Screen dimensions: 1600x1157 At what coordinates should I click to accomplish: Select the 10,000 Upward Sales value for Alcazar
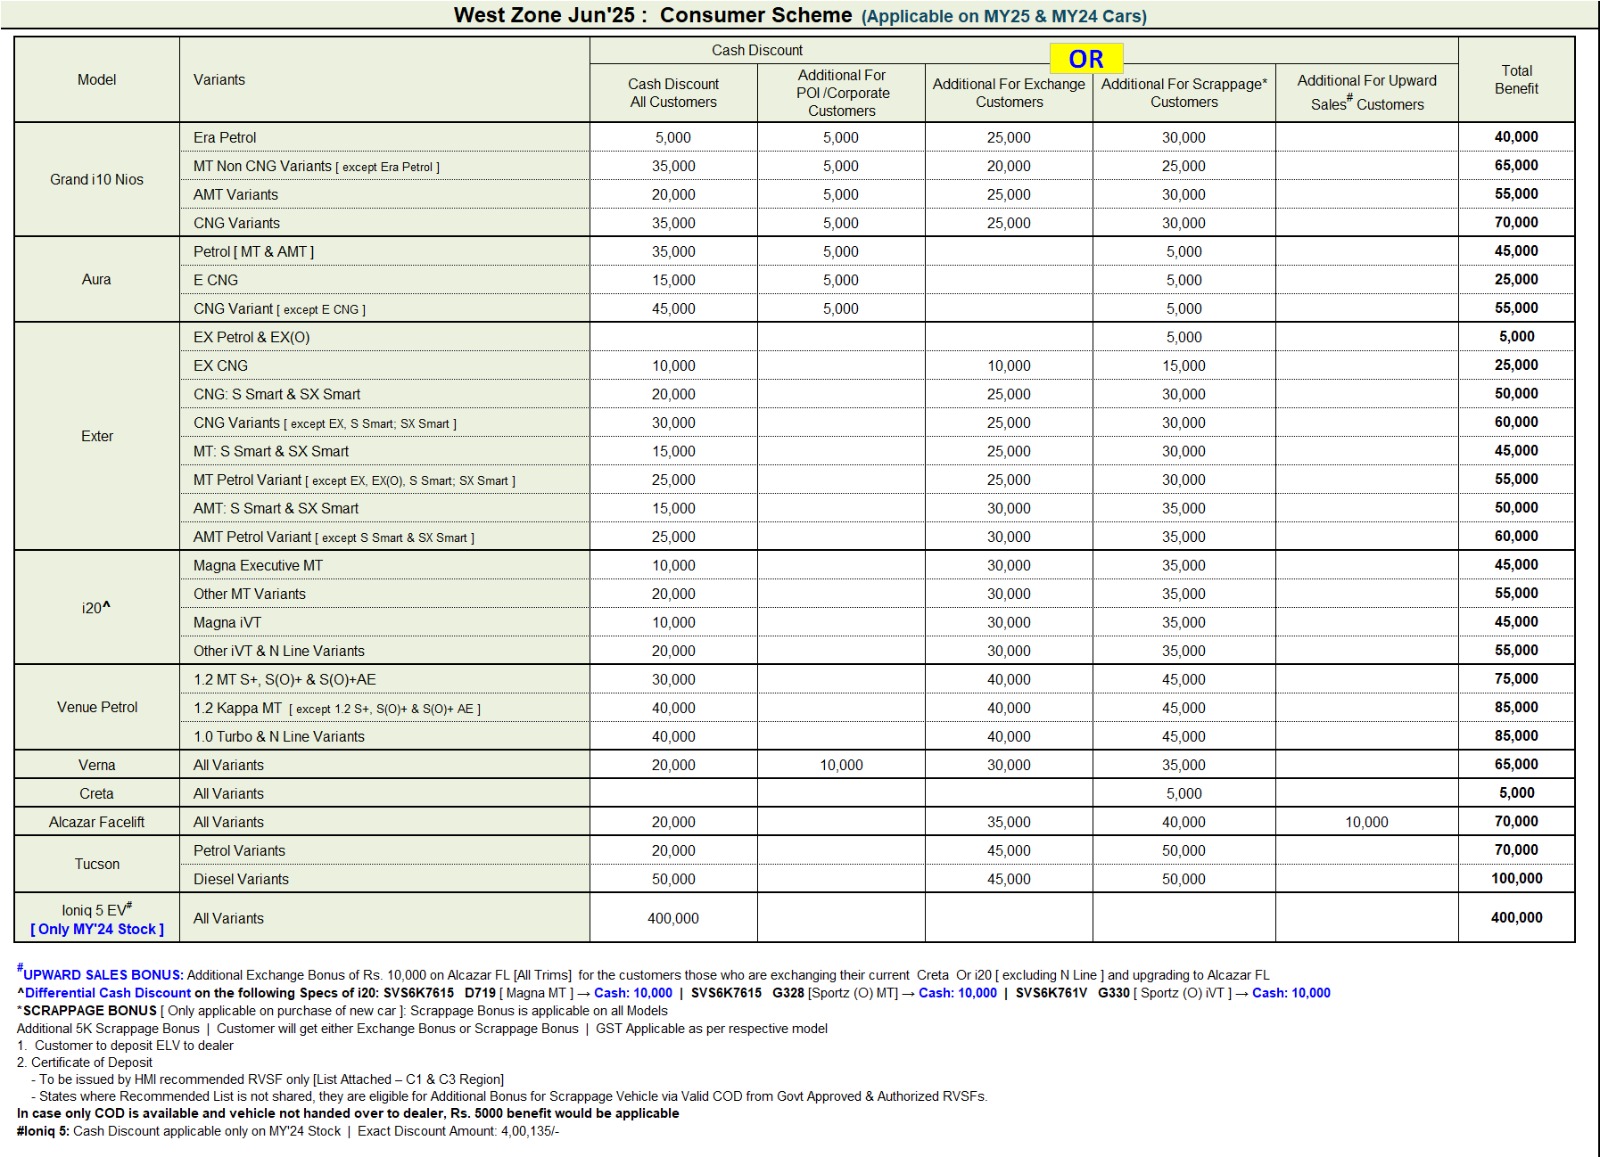point(1367,822)
